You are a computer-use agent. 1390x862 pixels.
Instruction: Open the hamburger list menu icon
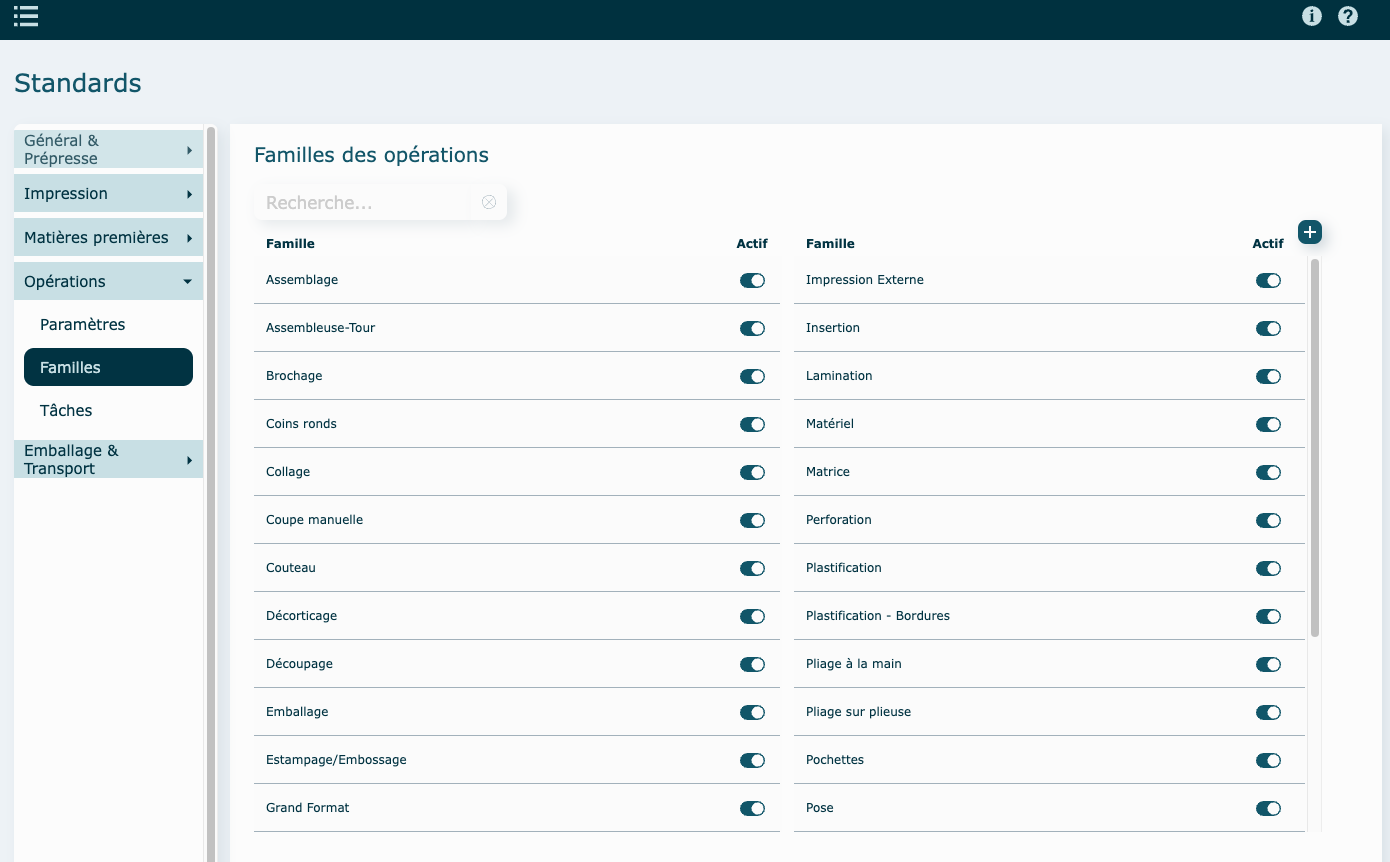[26, 16]
